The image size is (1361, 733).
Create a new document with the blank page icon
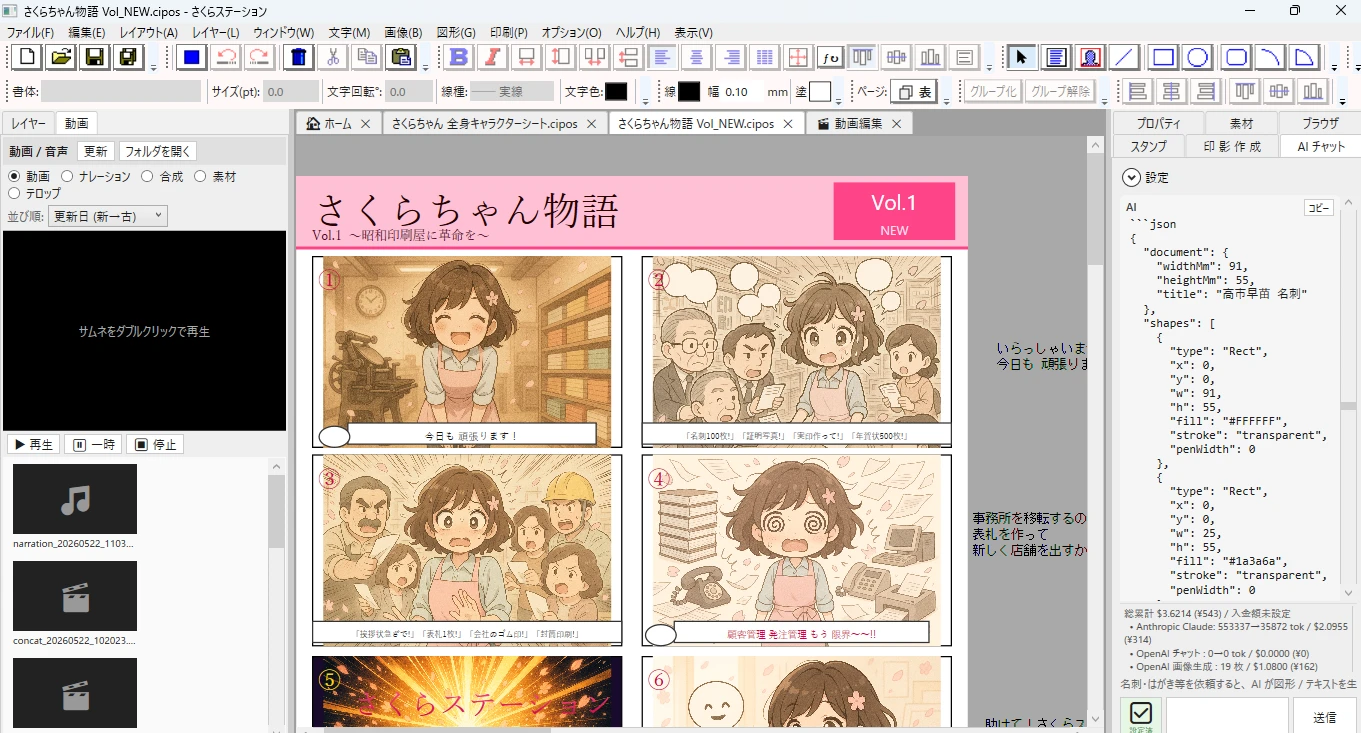[26, 57]
